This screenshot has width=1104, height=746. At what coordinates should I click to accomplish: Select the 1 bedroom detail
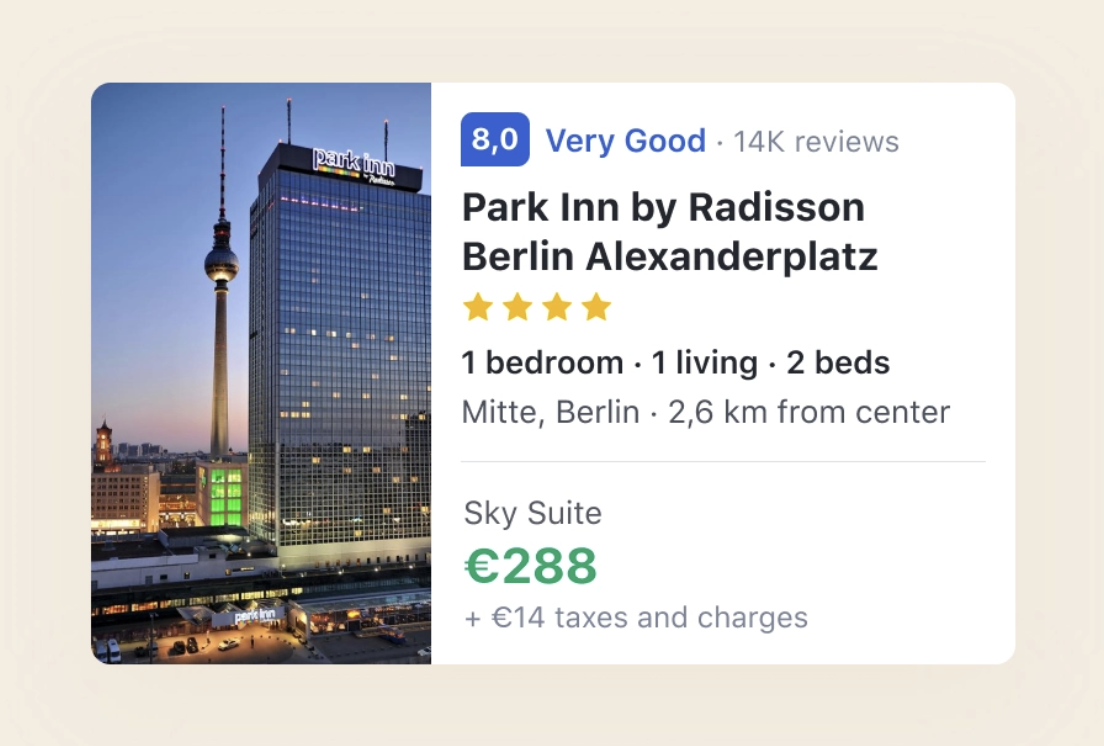(542, 363)
